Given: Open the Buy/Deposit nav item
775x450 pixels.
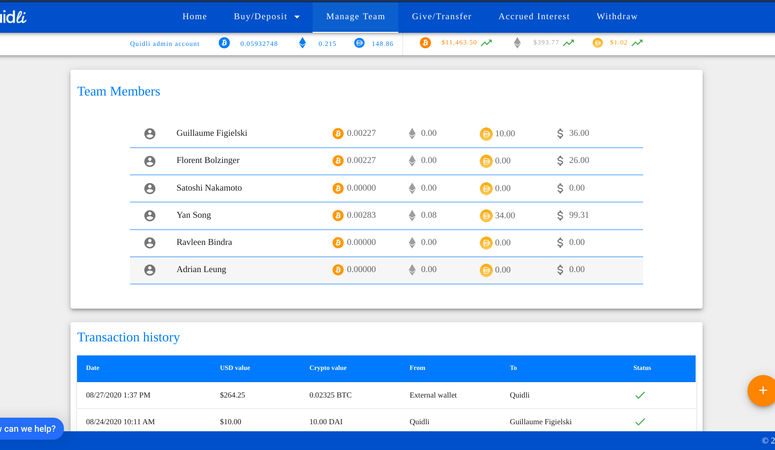Looking at the screenshot, I should coord(266,16).
